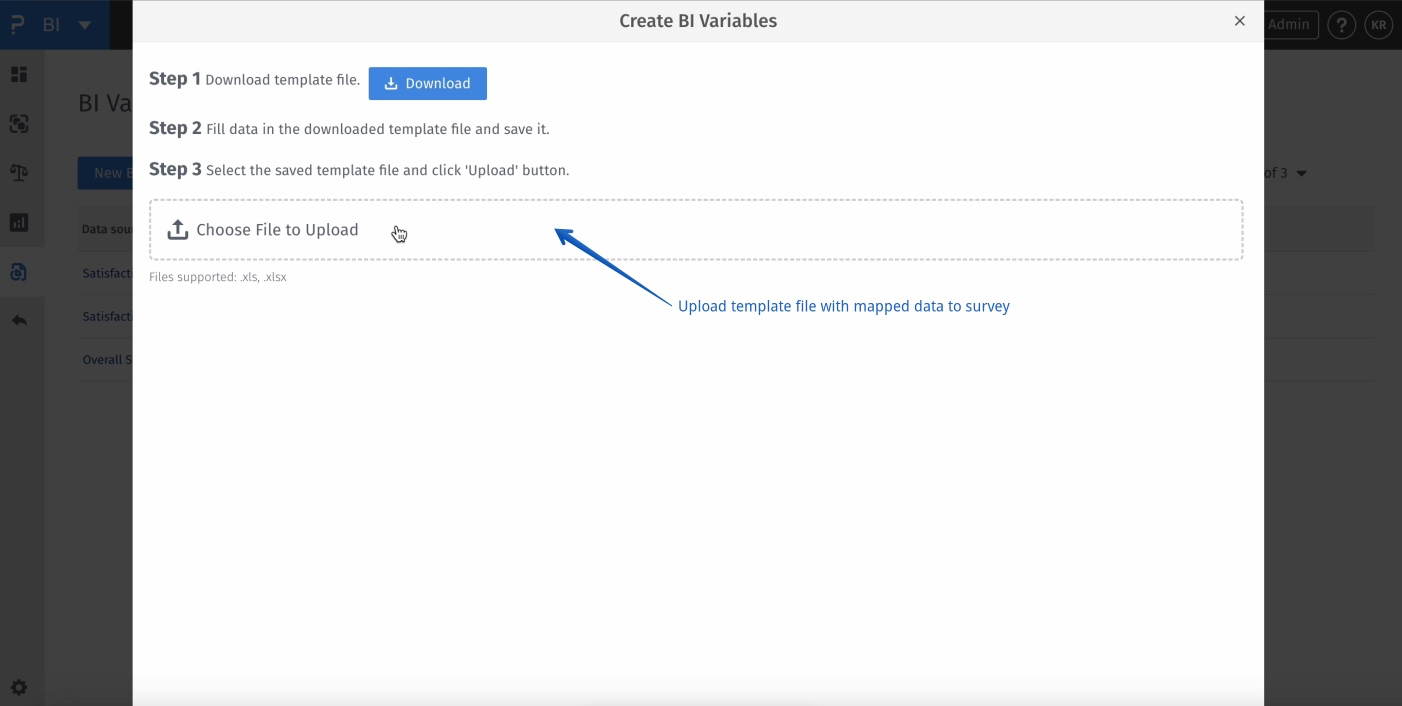Open the settings gear at sidebar bottom
Viewport: 1402px width, 706px height.
coord(20,687)
